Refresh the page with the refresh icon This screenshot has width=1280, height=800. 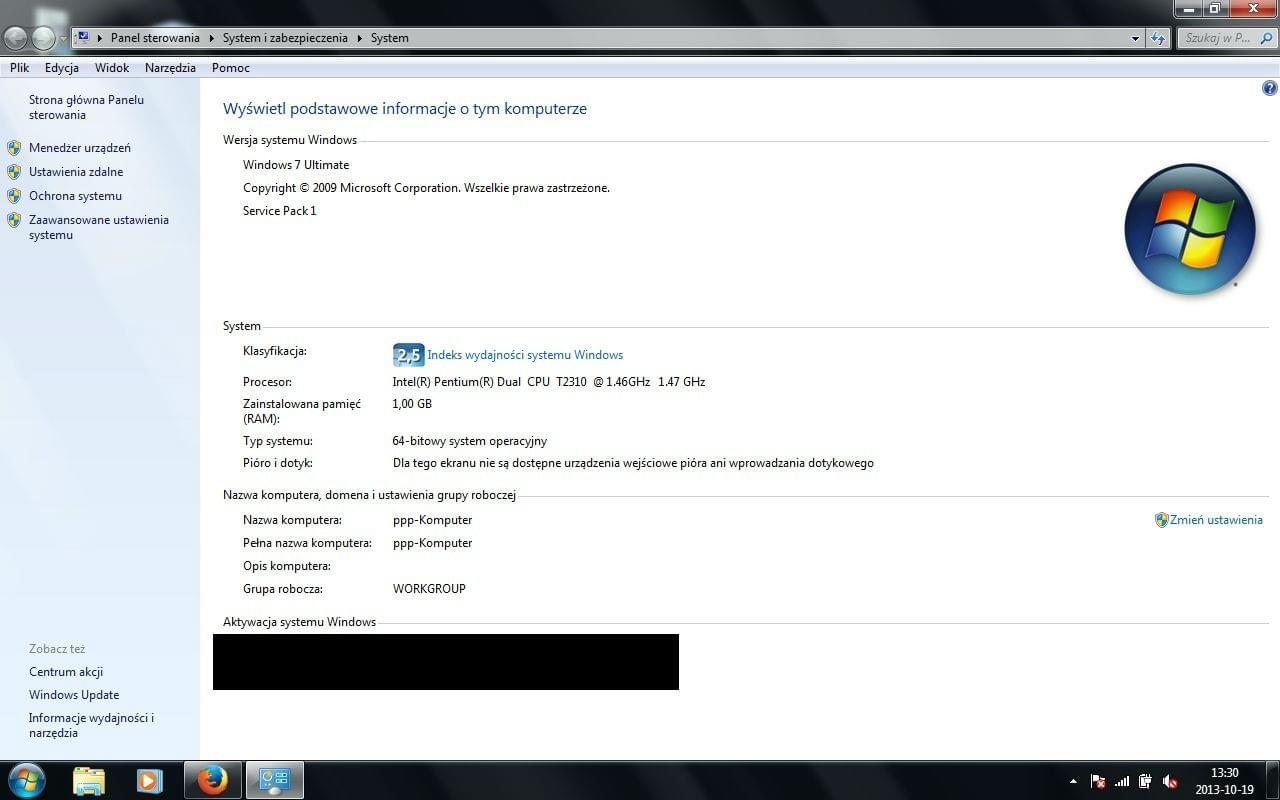pyautogui.click(x=1158, y=38)
